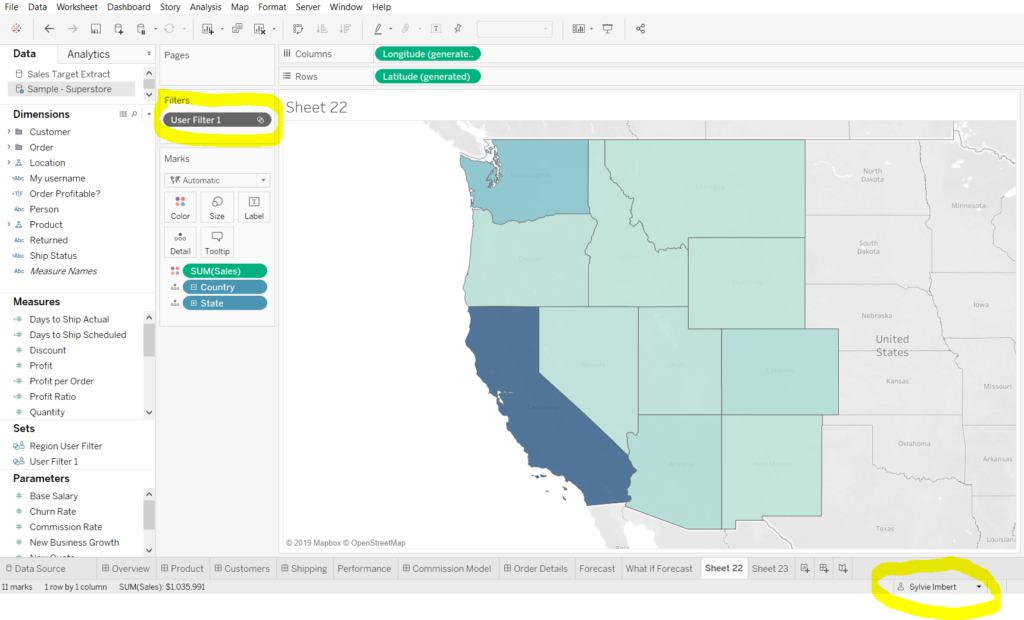
Task: Click the view-as-grid icon in Dimensions header
Action: (123, 114)
